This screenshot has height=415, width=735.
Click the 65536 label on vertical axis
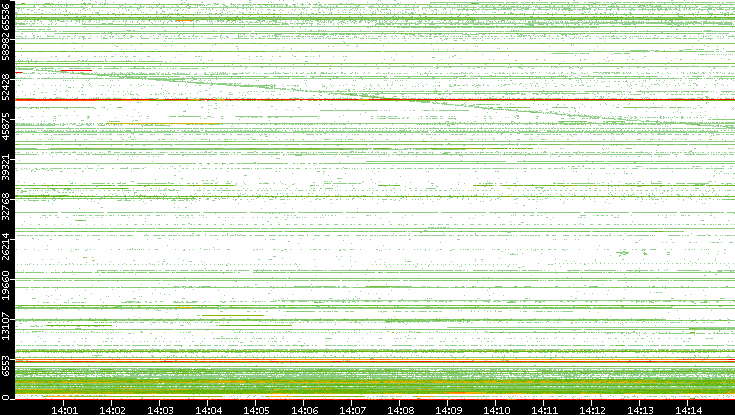click(7, 18)
